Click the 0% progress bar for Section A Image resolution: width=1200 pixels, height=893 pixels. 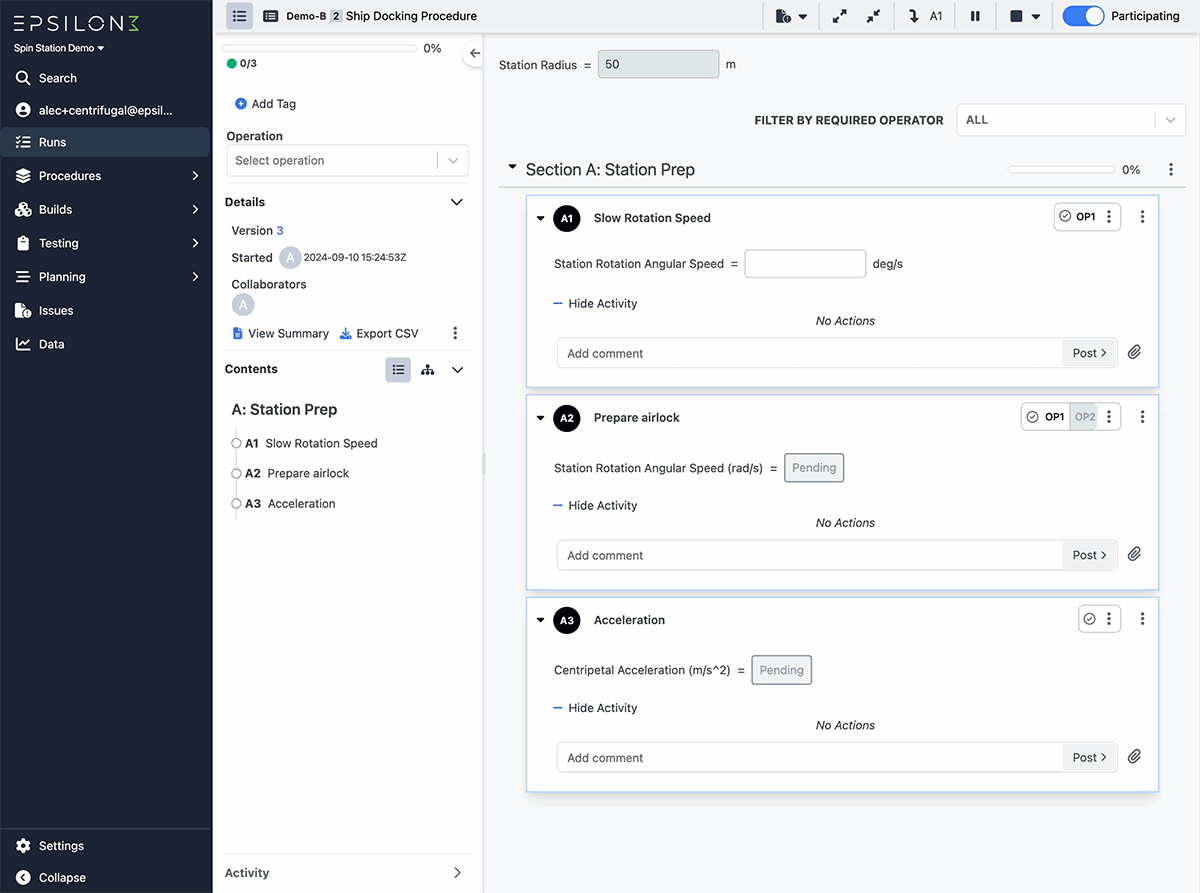tap(1061, 169)
